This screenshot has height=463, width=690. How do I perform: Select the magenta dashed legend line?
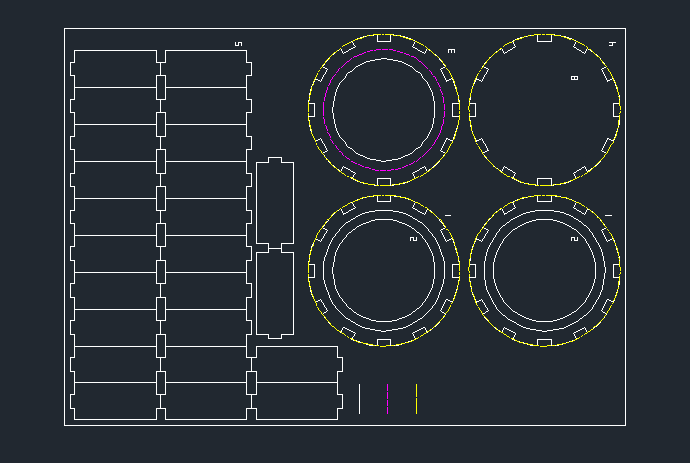(388, 398)
